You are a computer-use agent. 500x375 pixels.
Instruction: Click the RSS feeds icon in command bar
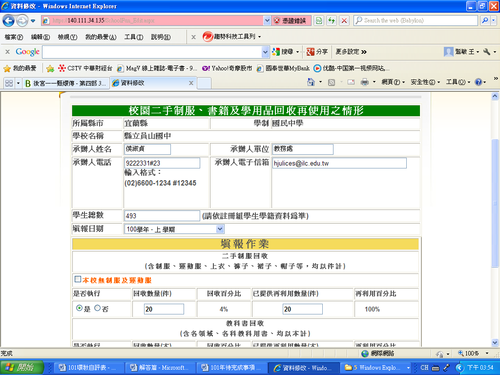click(331, 82)
